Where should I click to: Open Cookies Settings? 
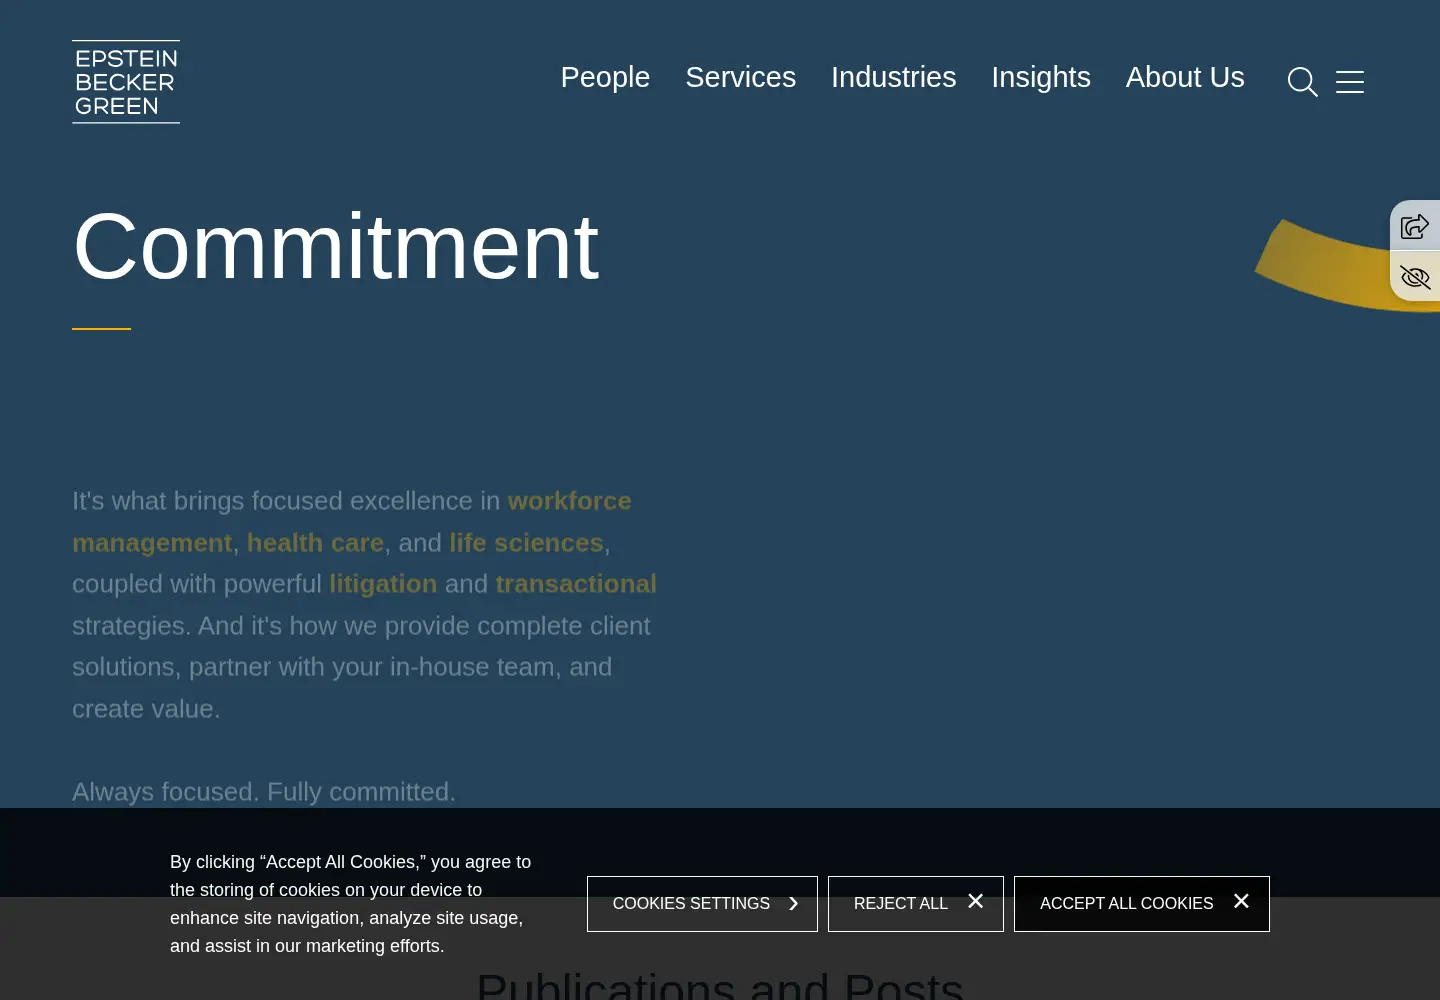(x=702, y=904)
